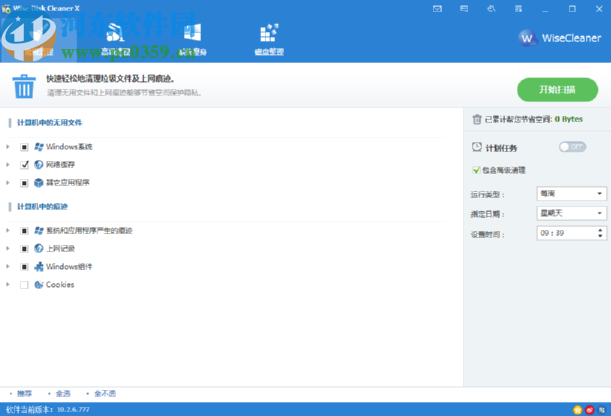Click the 计算机中的无用文件 section header

click(x=49, y=123)
